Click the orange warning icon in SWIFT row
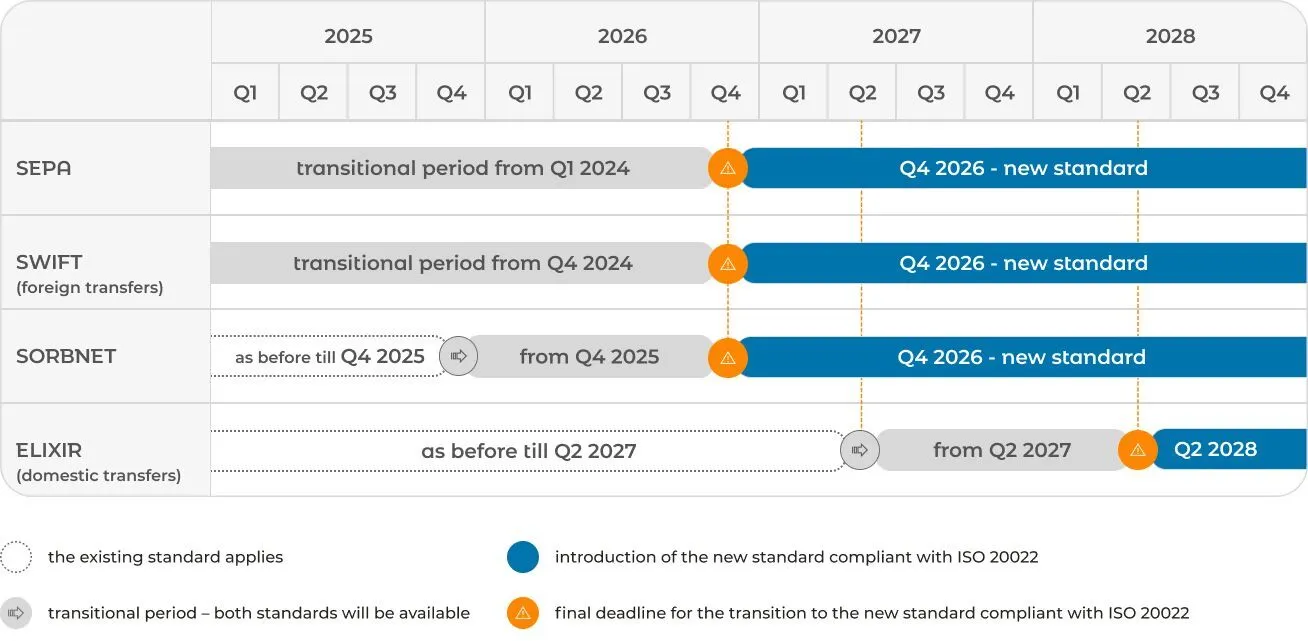Image resolution: width=1308 pixels, height=641 pixels. (x=728, y=263)
